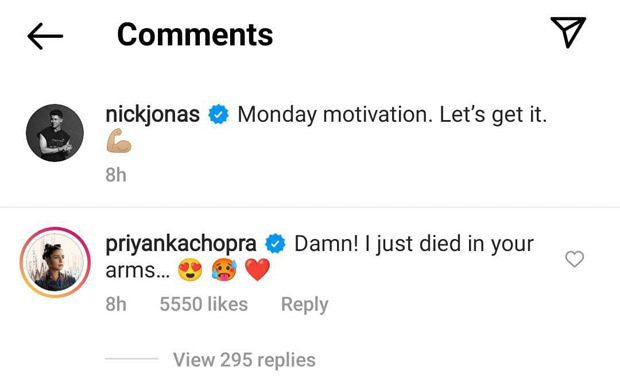
Task: Tap the paper plane share icon
Action: coord(569,32)
